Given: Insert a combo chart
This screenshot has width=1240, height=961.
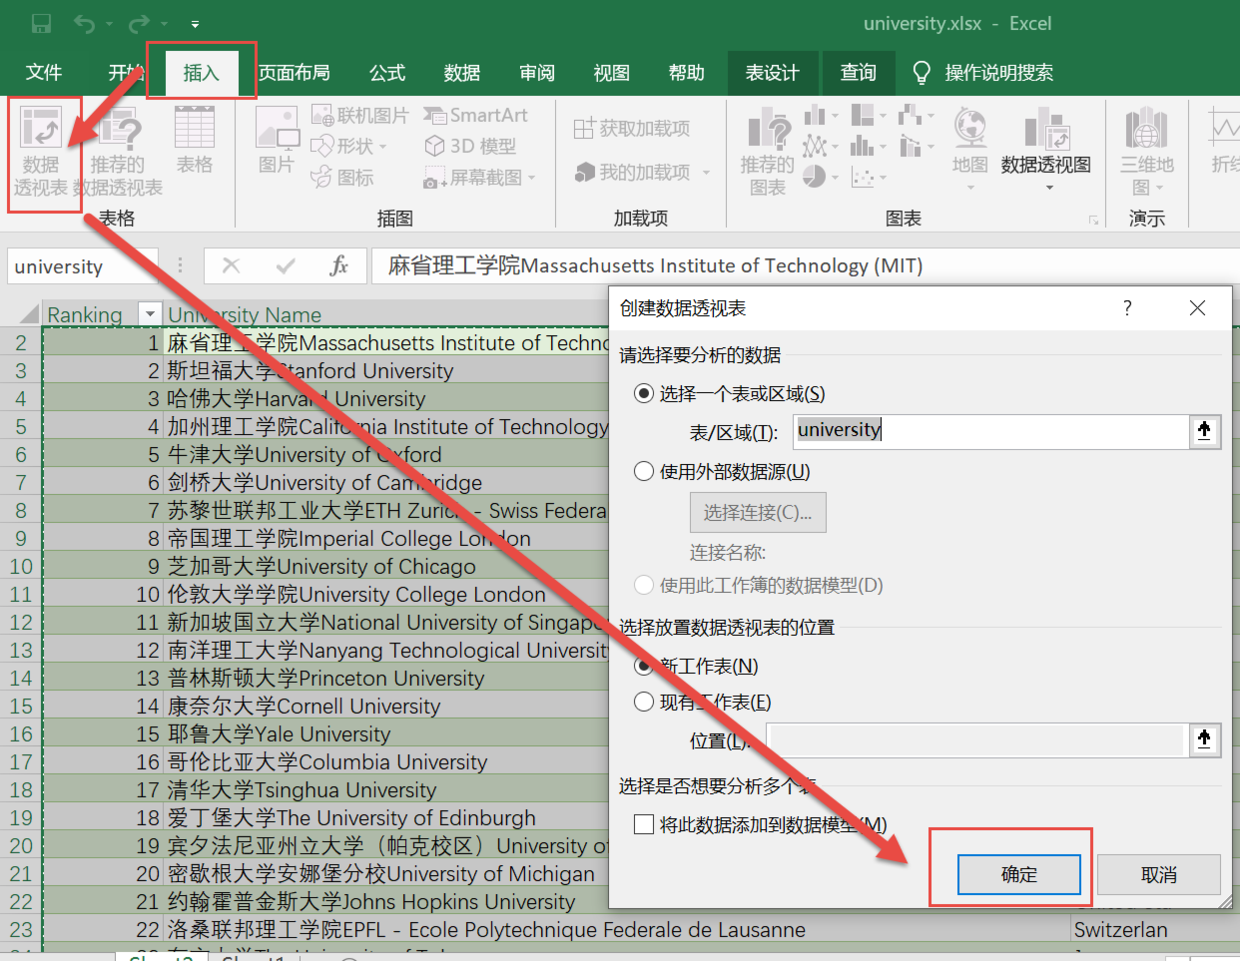Looking at the screenshot, I should 910,146.
